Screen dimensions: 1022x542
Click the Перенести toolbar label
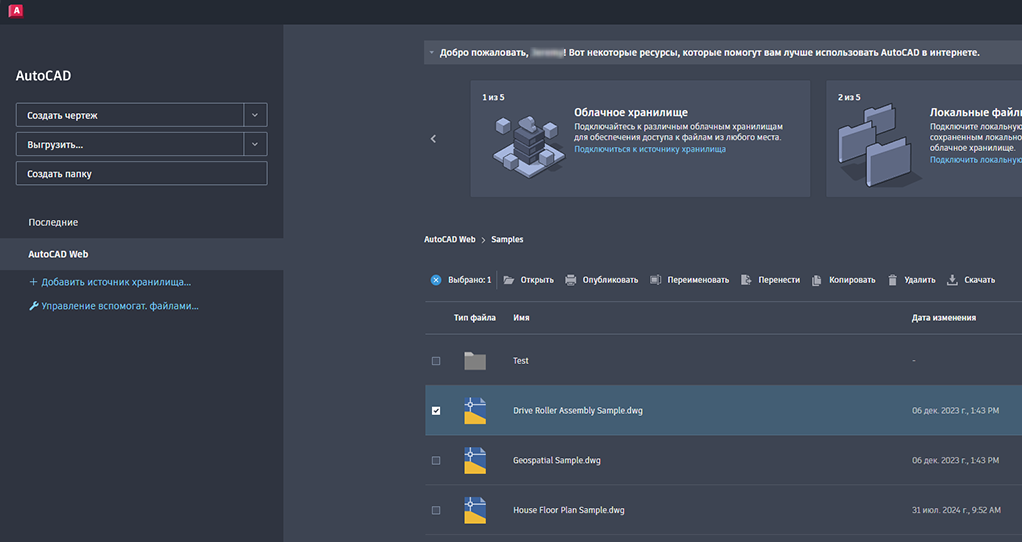point(779,280)
